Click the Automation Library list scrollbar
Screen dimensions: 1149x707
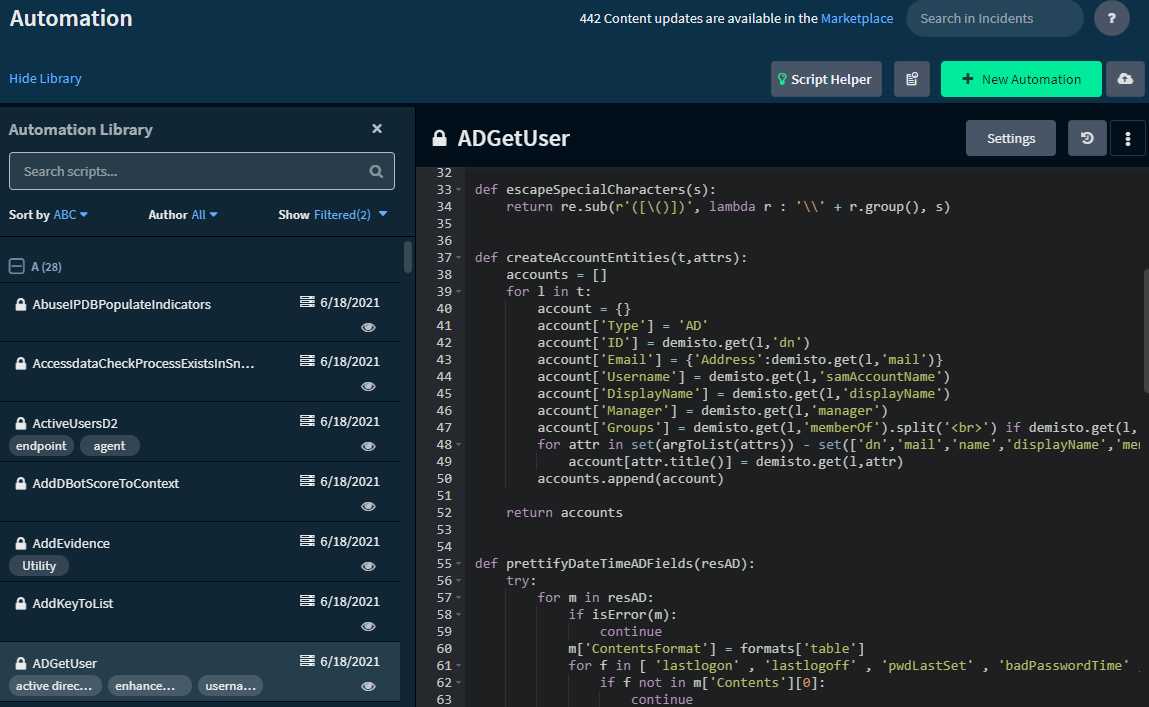coord(407,257)
